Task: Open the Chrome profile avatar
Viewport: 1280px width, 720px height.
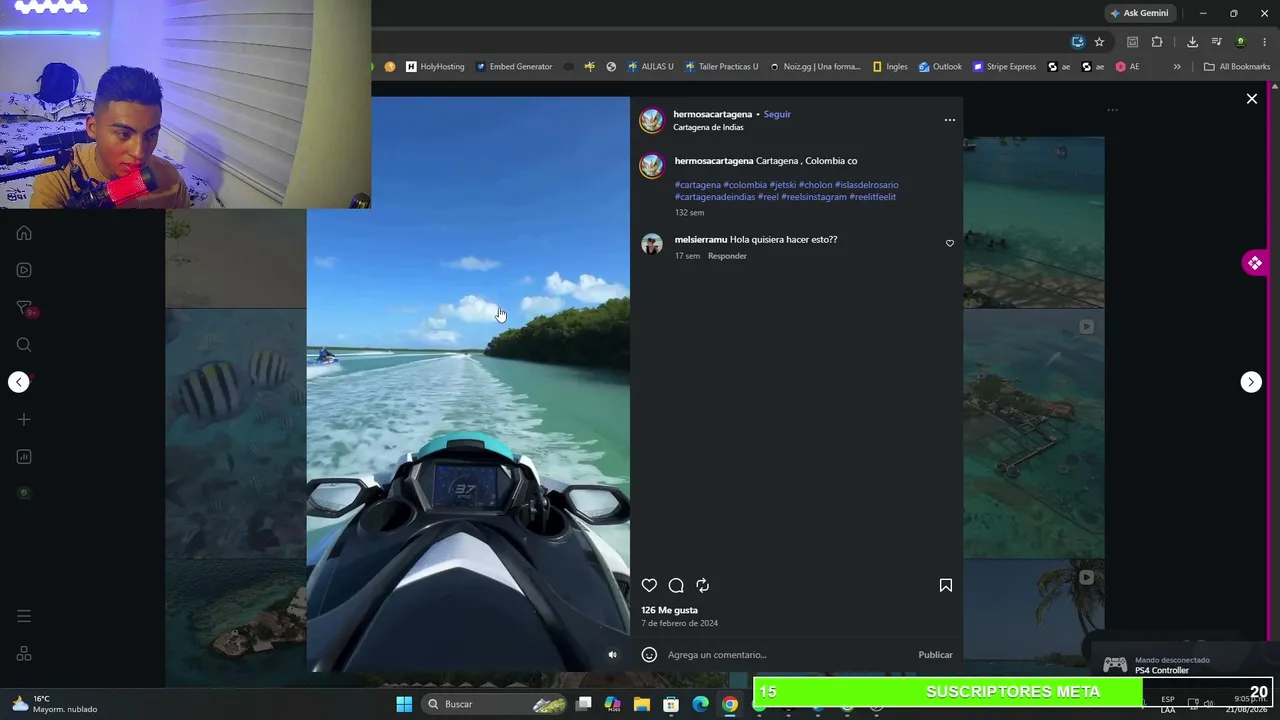Action: (1240, 42)
